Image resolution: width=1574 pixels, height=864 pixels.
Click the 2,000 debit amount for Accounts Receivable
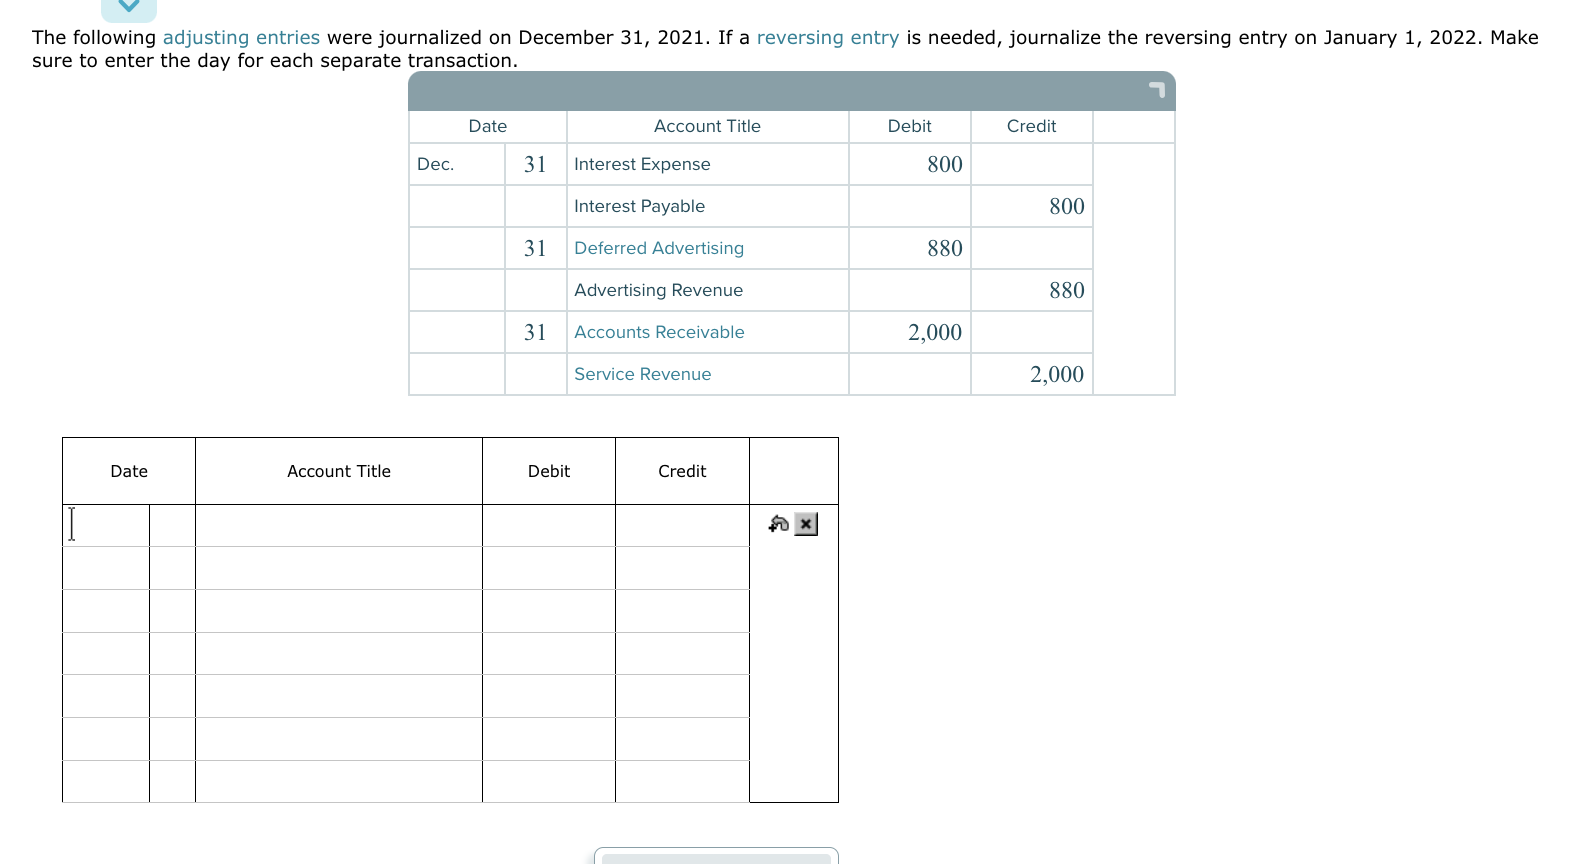click(935, 332)
